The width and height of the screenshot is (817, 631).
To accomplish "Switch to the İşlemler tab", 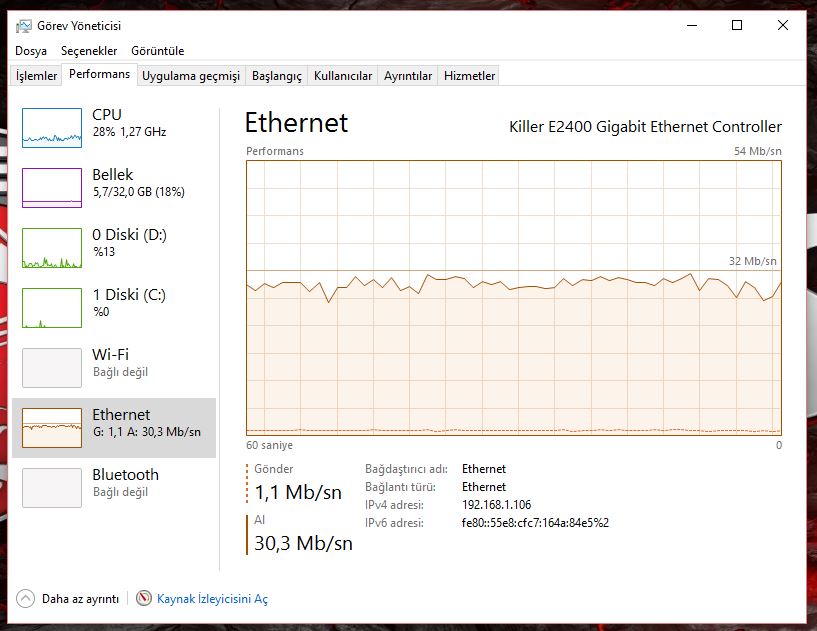I will (36, 76).
